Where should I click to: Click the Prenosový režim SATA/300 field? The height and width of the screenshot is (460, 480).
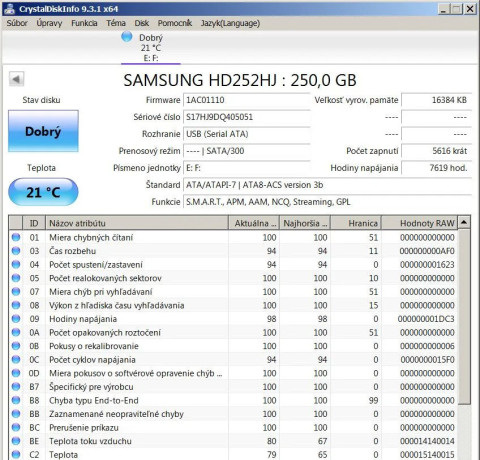[x=247, y=151]
